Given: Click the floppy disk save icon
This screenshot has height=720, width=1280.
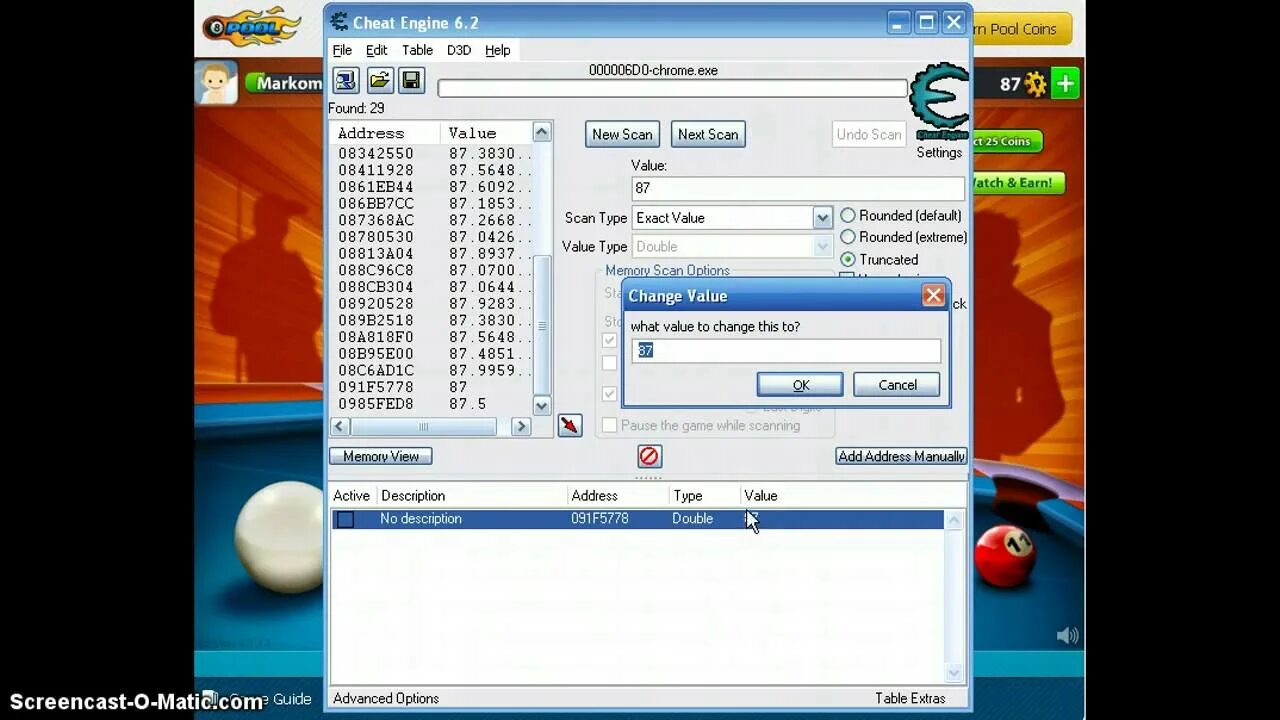Looking at the screenshot, I should click(x=410, y=80).
